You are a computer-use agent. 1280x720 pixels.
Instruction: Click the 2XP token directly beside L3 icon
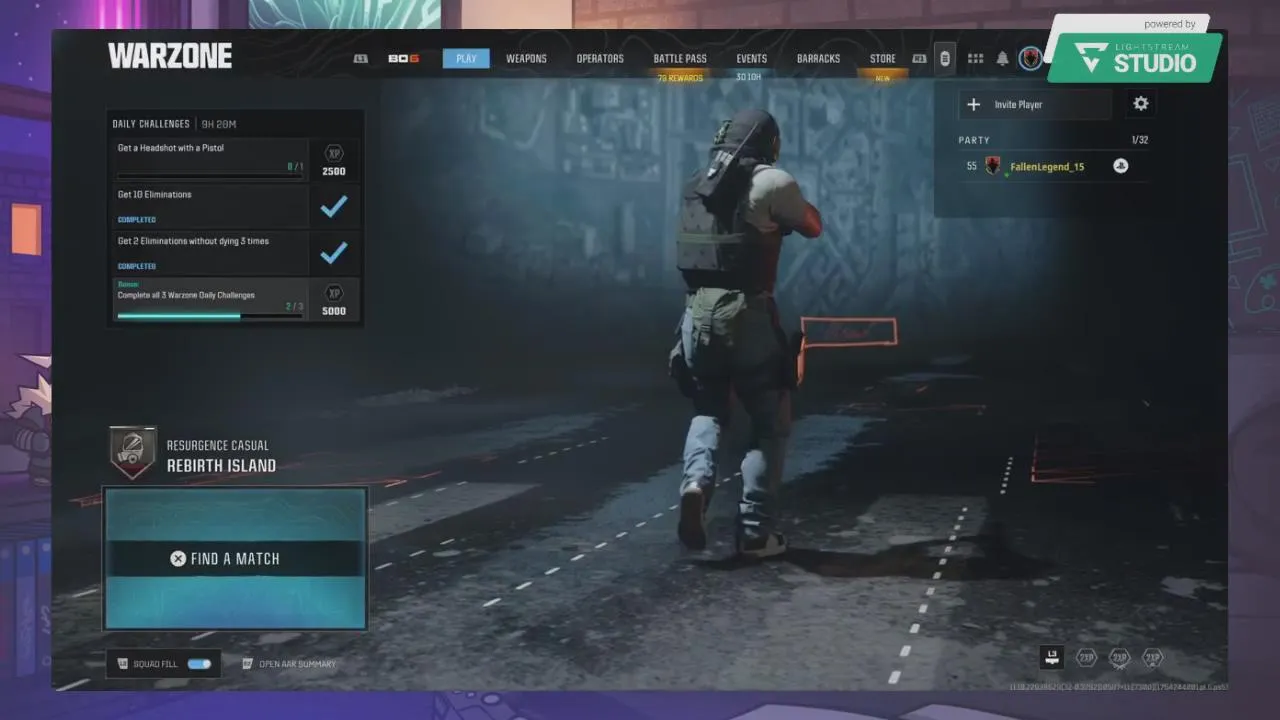point(1086,657)
